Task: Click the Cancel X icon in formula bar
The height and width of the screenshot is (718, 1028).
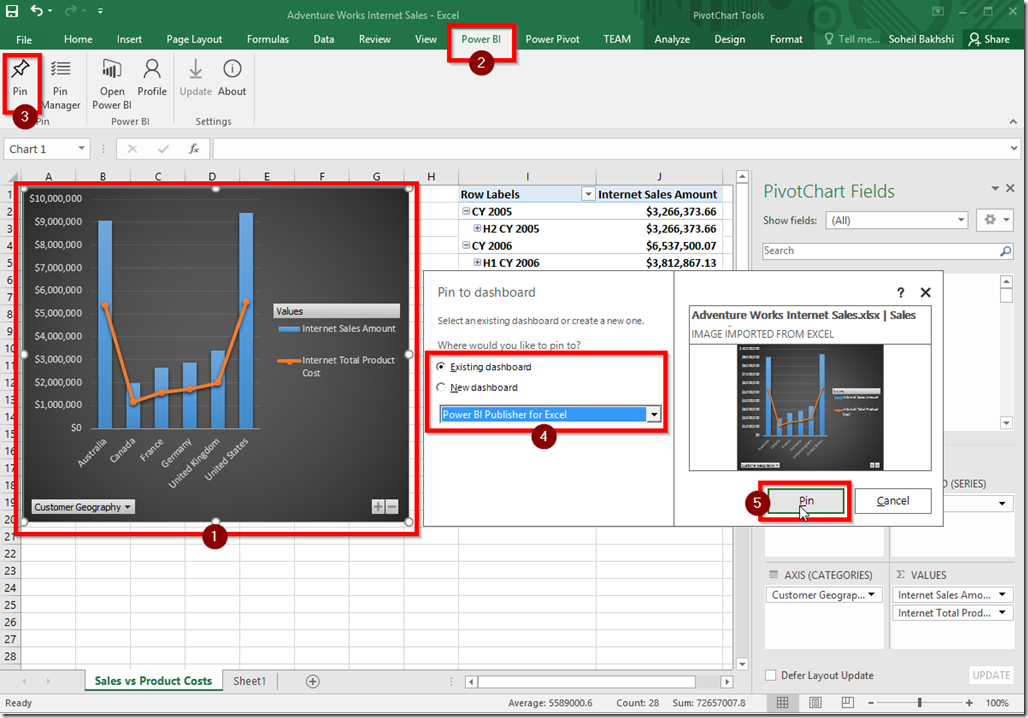Action: point(132,149)
